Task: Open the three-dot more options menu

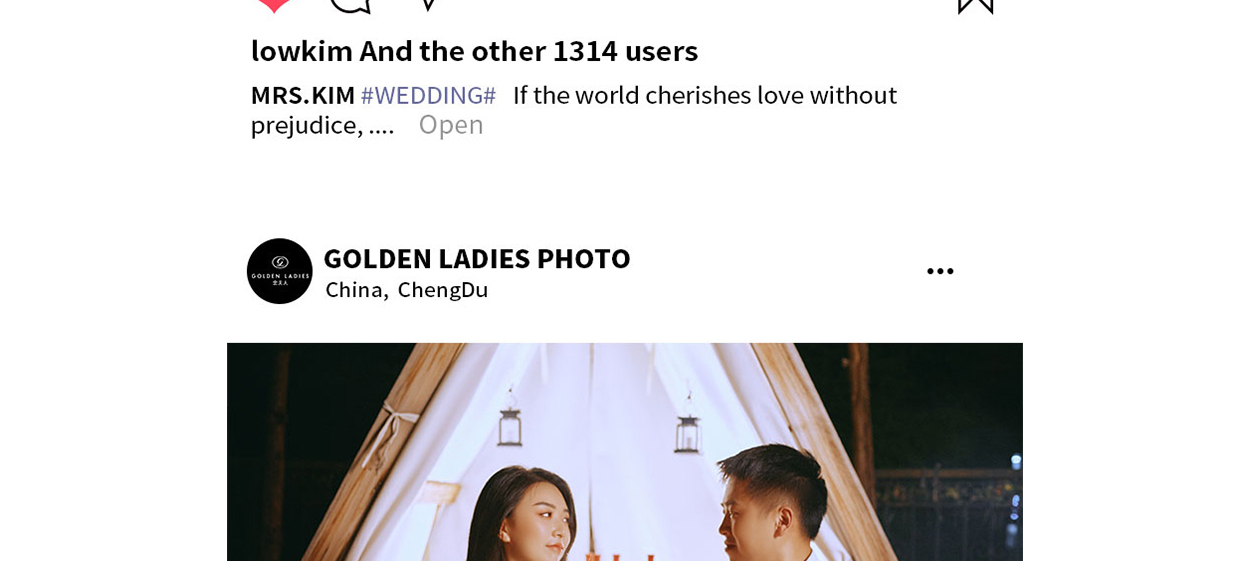Action: coord(940,271)
